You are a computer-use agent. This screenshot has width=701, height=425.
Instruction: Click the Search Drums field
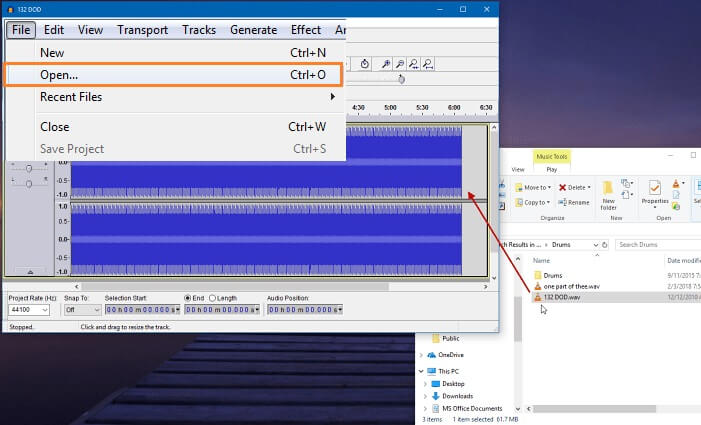pyautogui.click(x=657, y=245)
